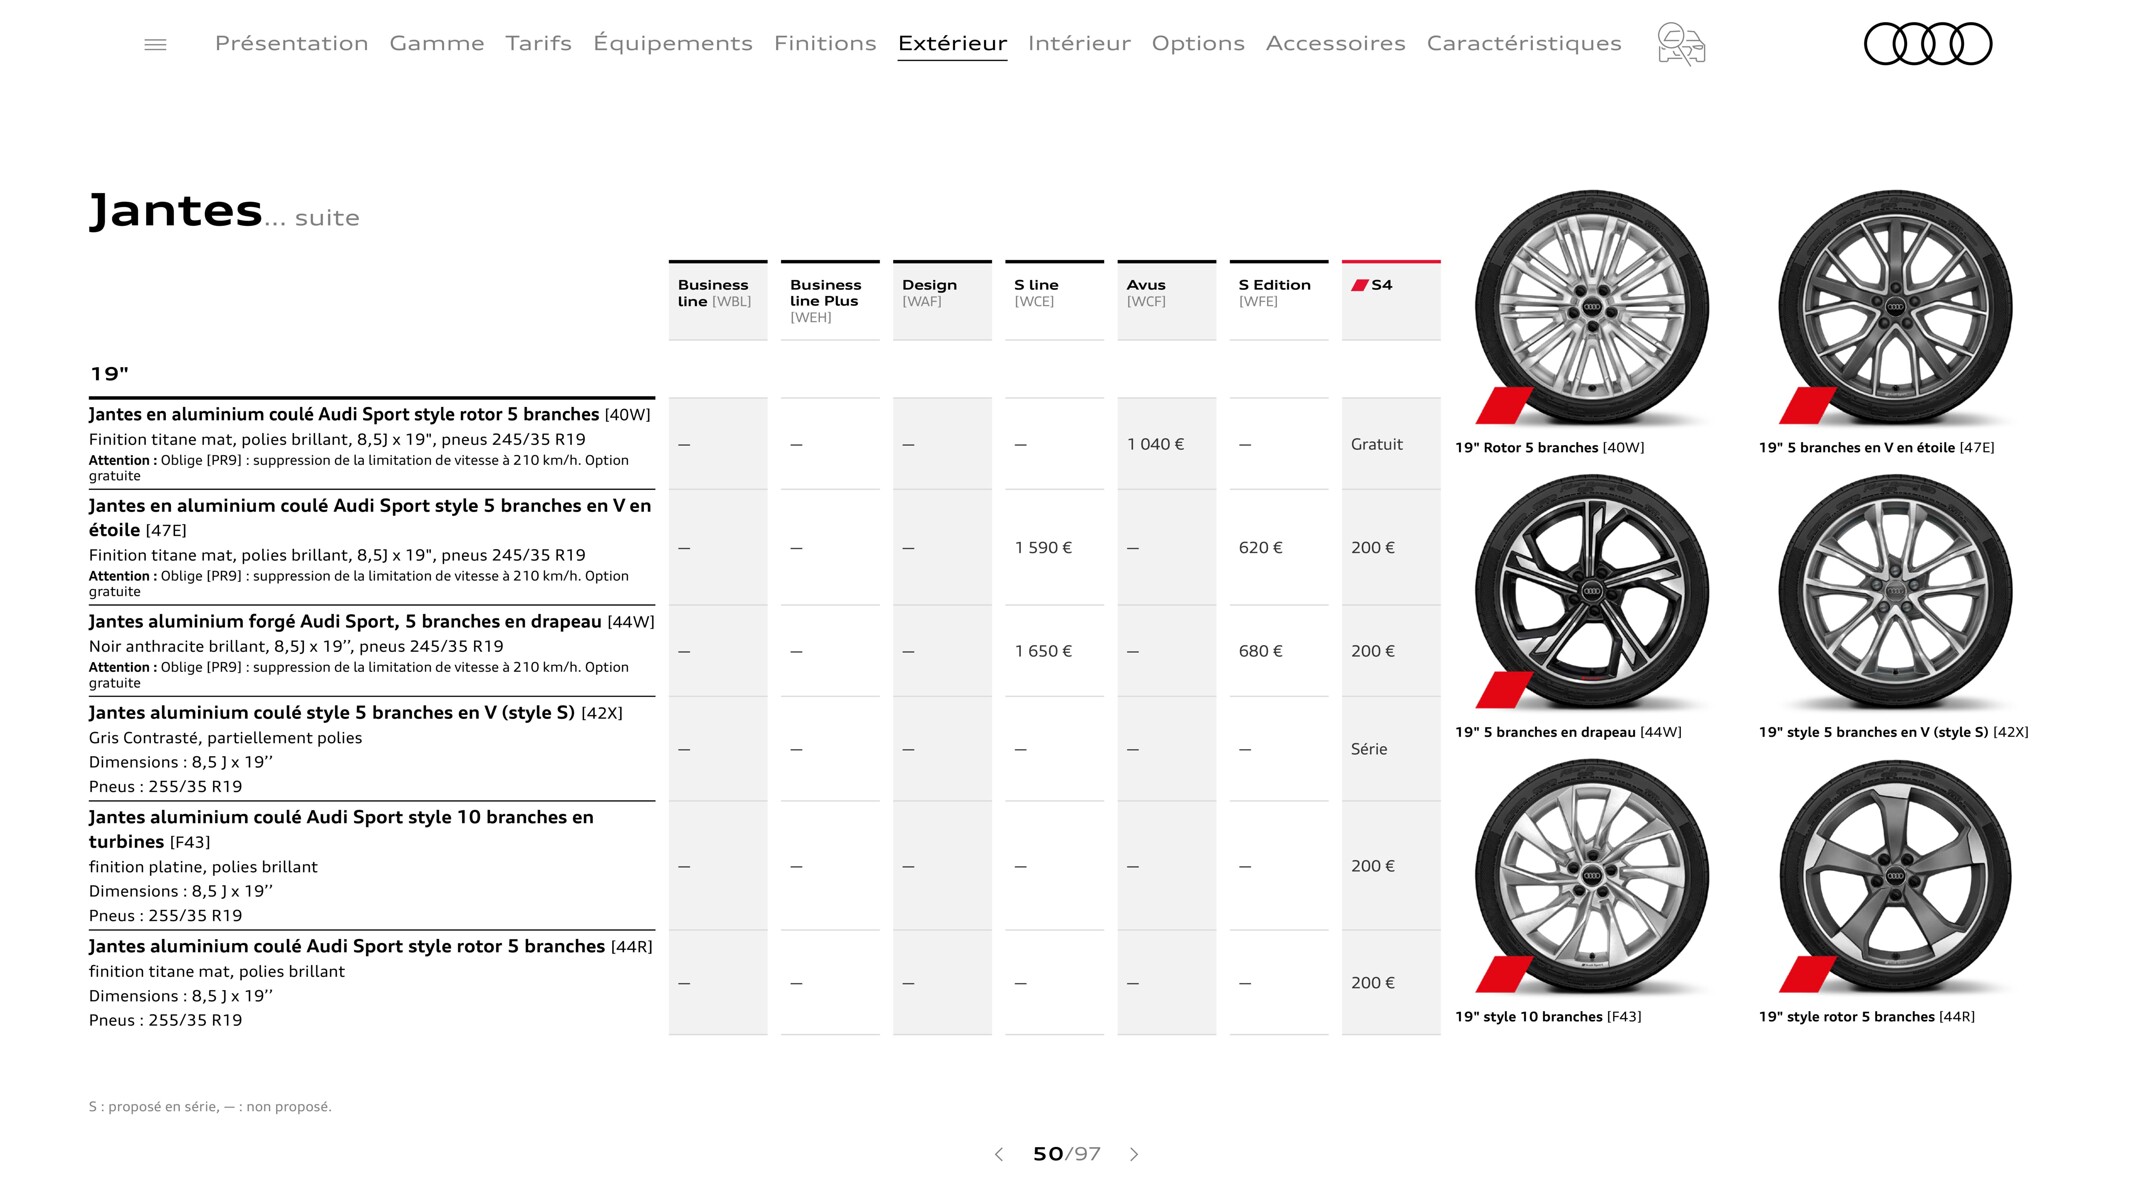The image size is (2133, 1200).
Task: Click the rotor 5 branches [44R] row title
Action: tap(370, 946)
